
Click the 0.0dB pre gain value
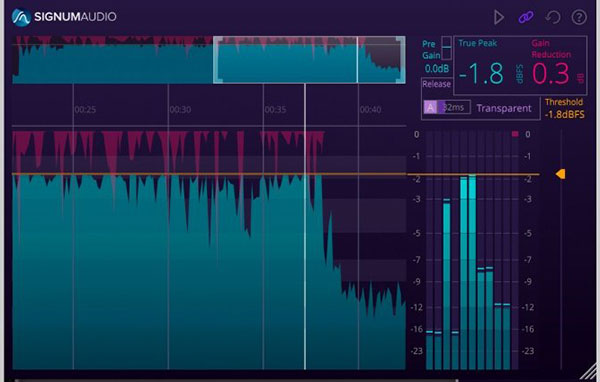(437, 69)
